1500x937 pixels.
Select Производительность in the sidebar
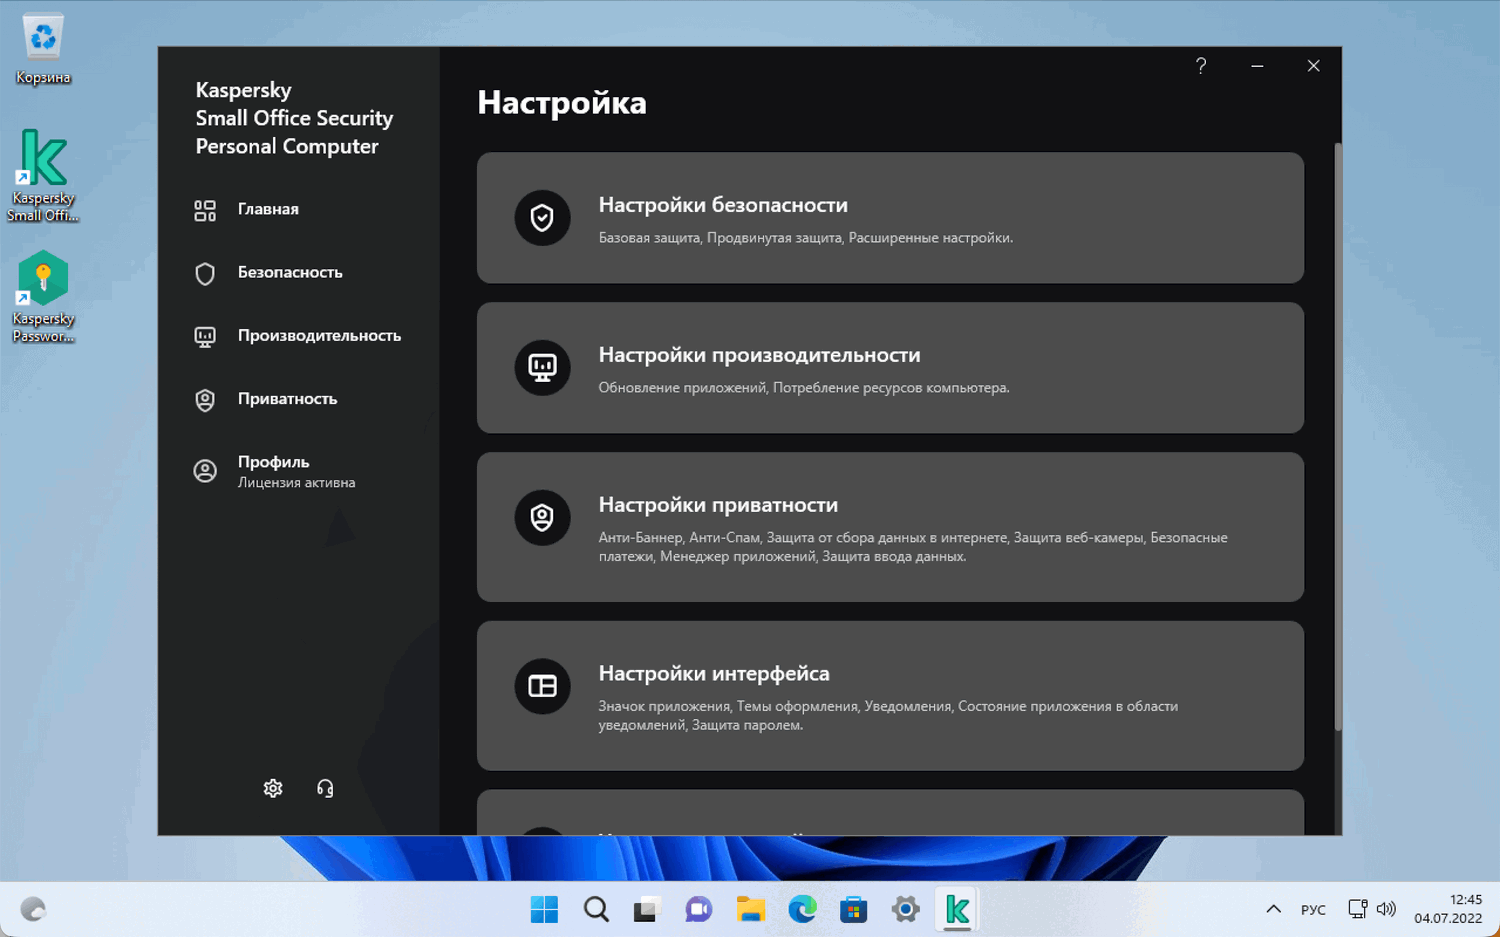319,336
